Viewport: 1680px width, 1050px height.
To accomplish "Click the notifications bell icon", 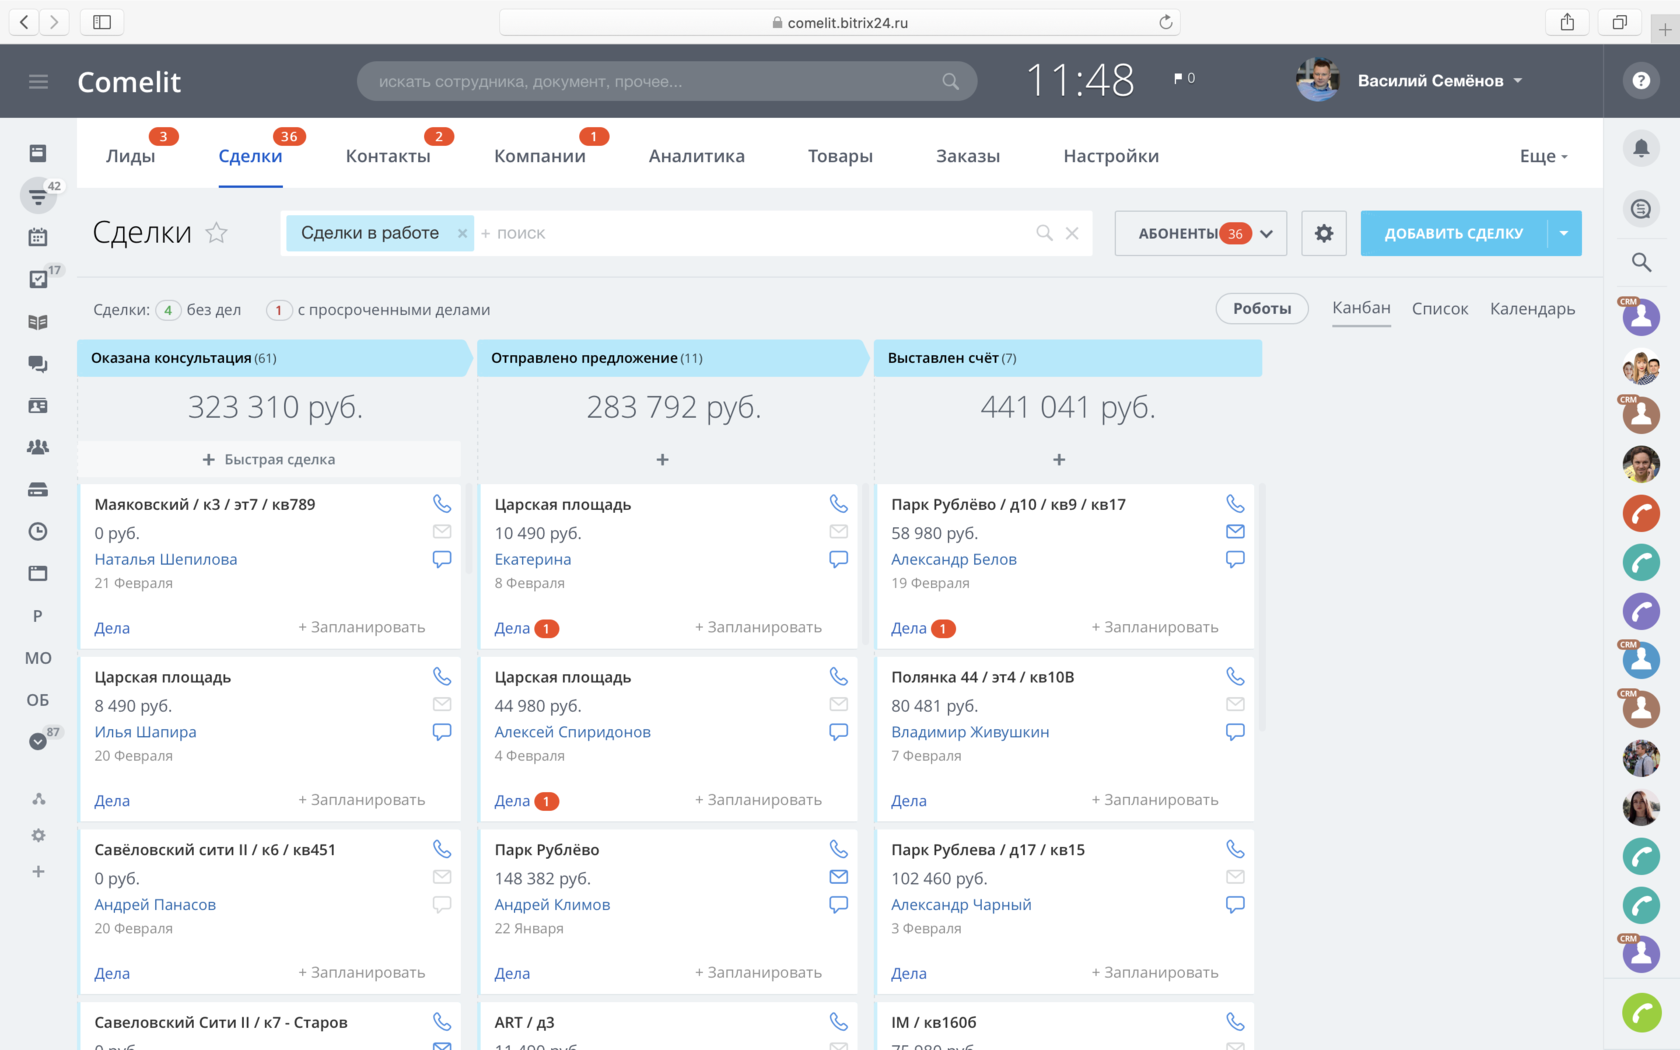I will point(1641,149).
